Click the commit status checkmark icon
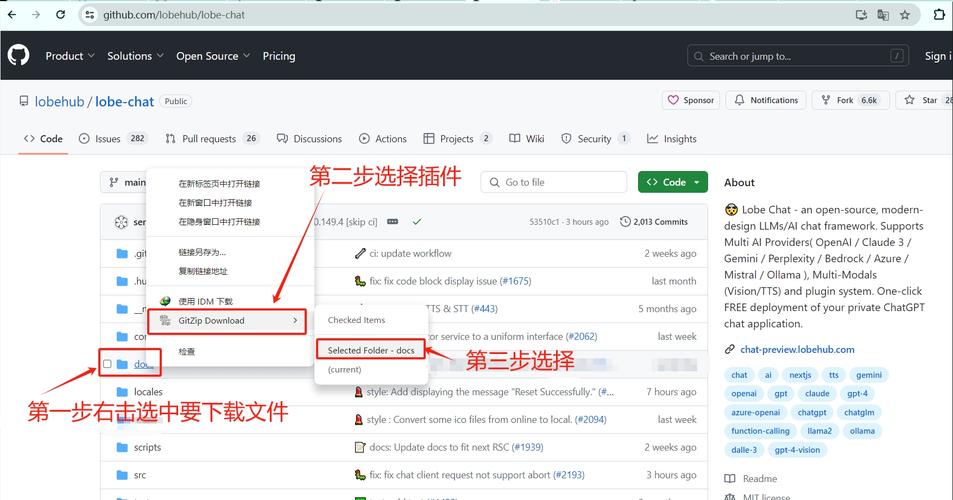Image resolution: width=953 pixels, height=500 pixels. pos(416,221)
